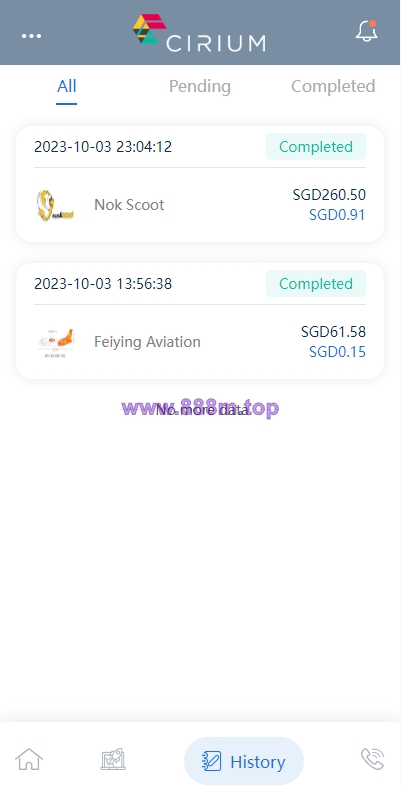
Task: Click Completed badge on Nok Scoot order
Action: (316, 147)
